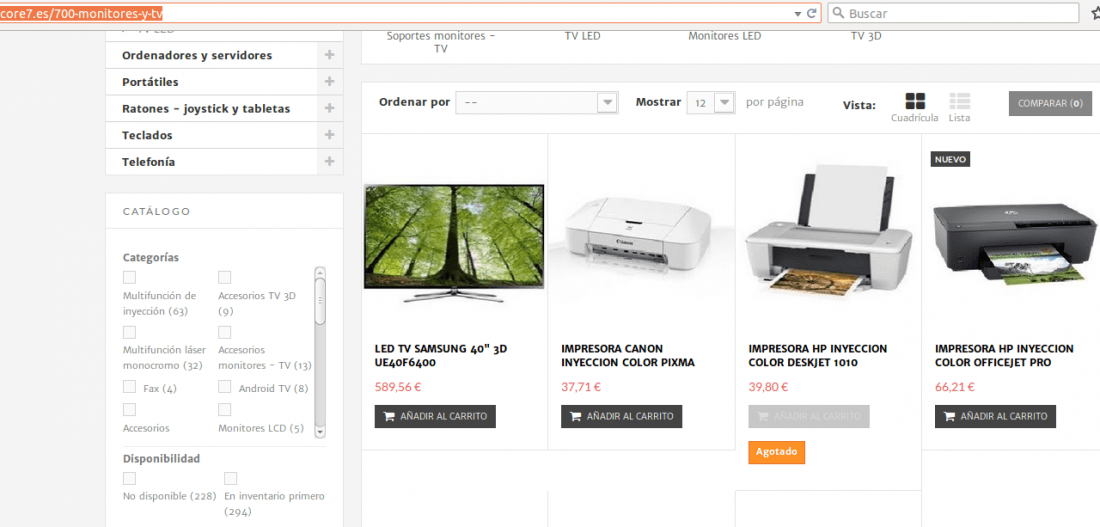Image resolution: width=1100 pixels, height=527 pixels.
Task: Click the 39,80 € price
Action: (768, 387)
